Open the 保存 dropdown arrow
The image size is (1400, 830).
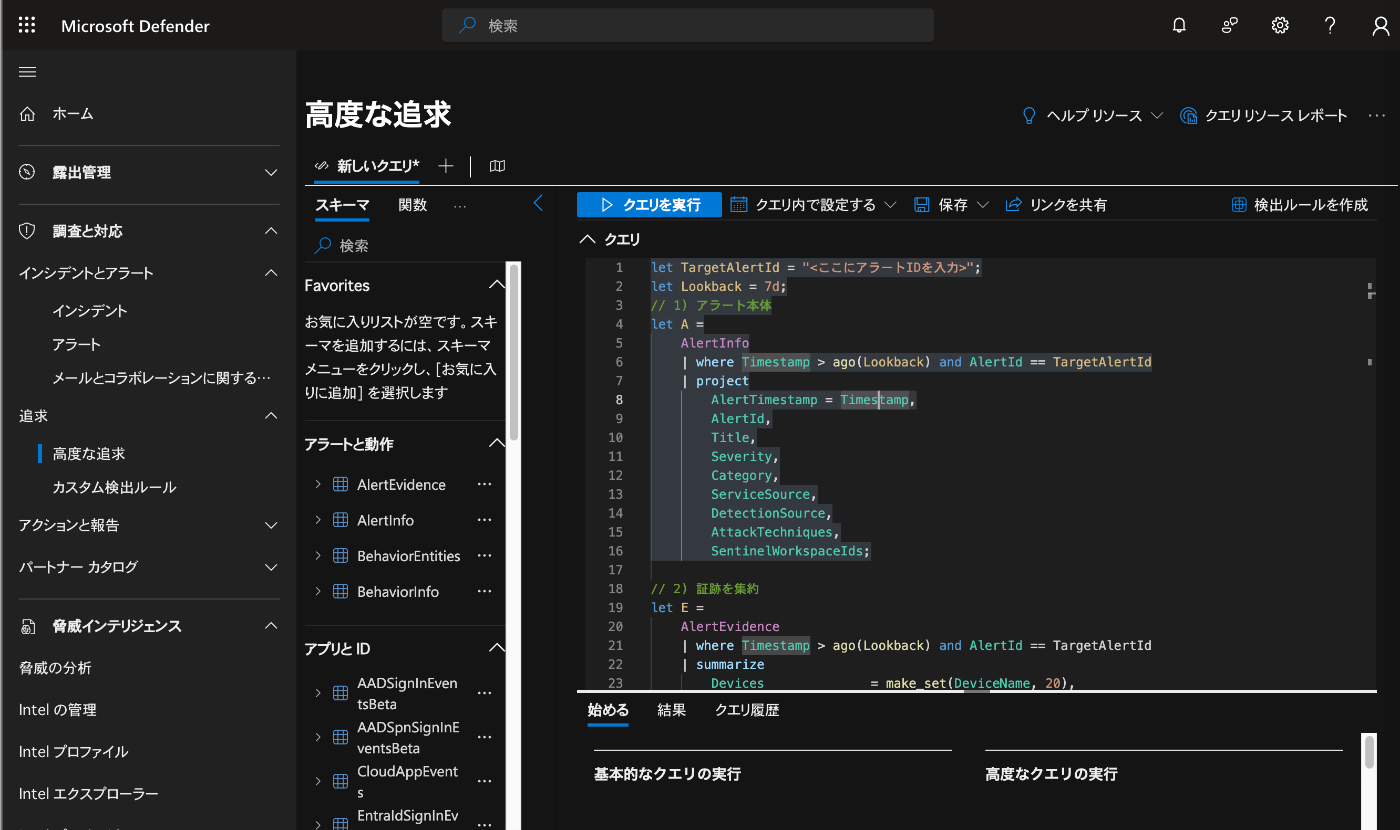[983, 204]
